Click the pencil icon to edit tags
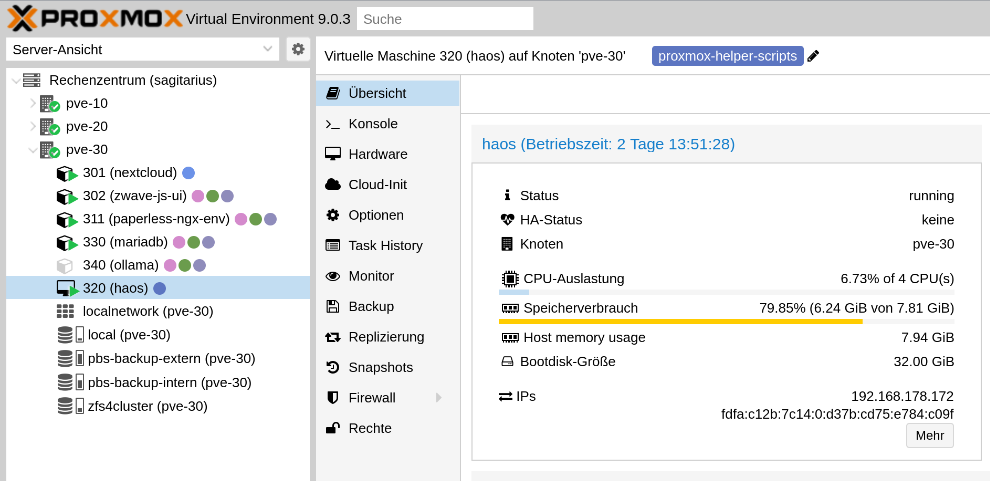The width and height of the screenshot is (990, 481). pos(813,57)
